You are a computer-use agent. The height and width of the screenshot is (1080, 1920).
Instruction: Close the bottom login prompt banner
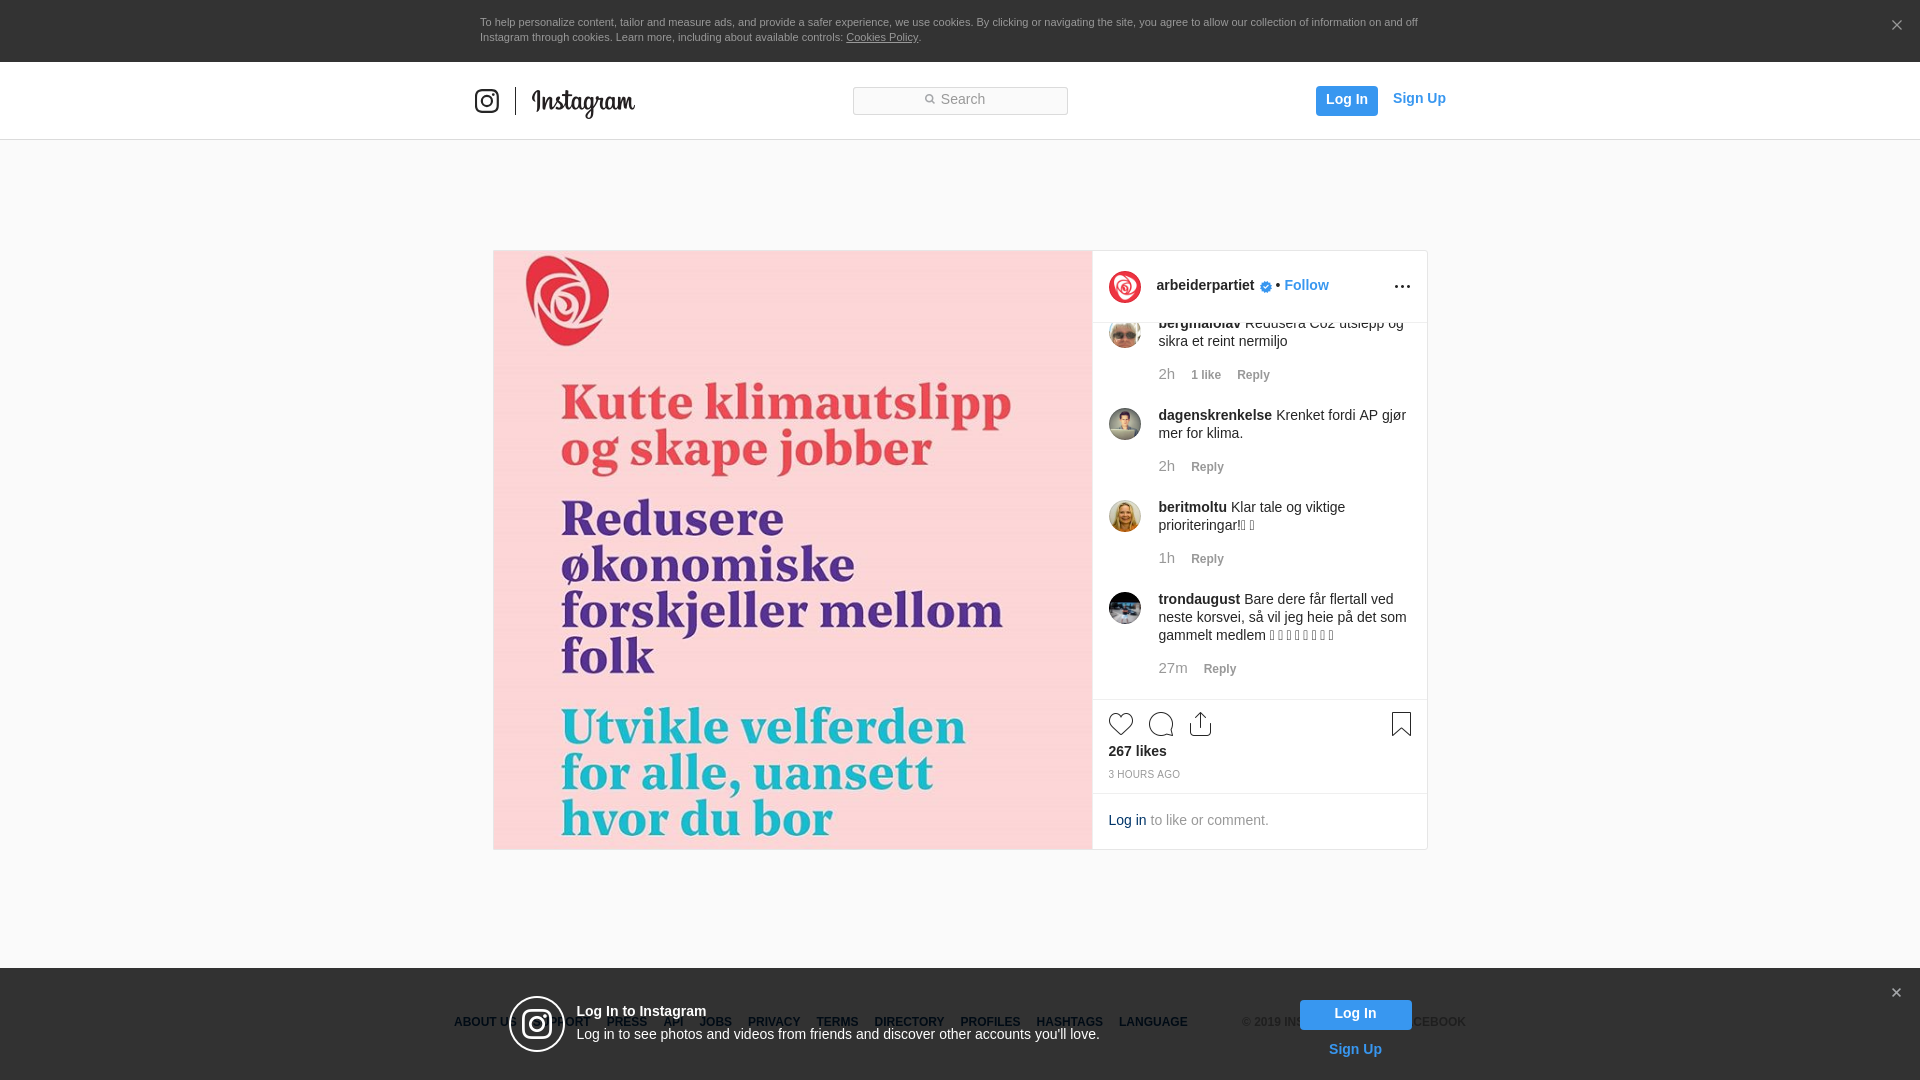click(x=1895, y=993)
